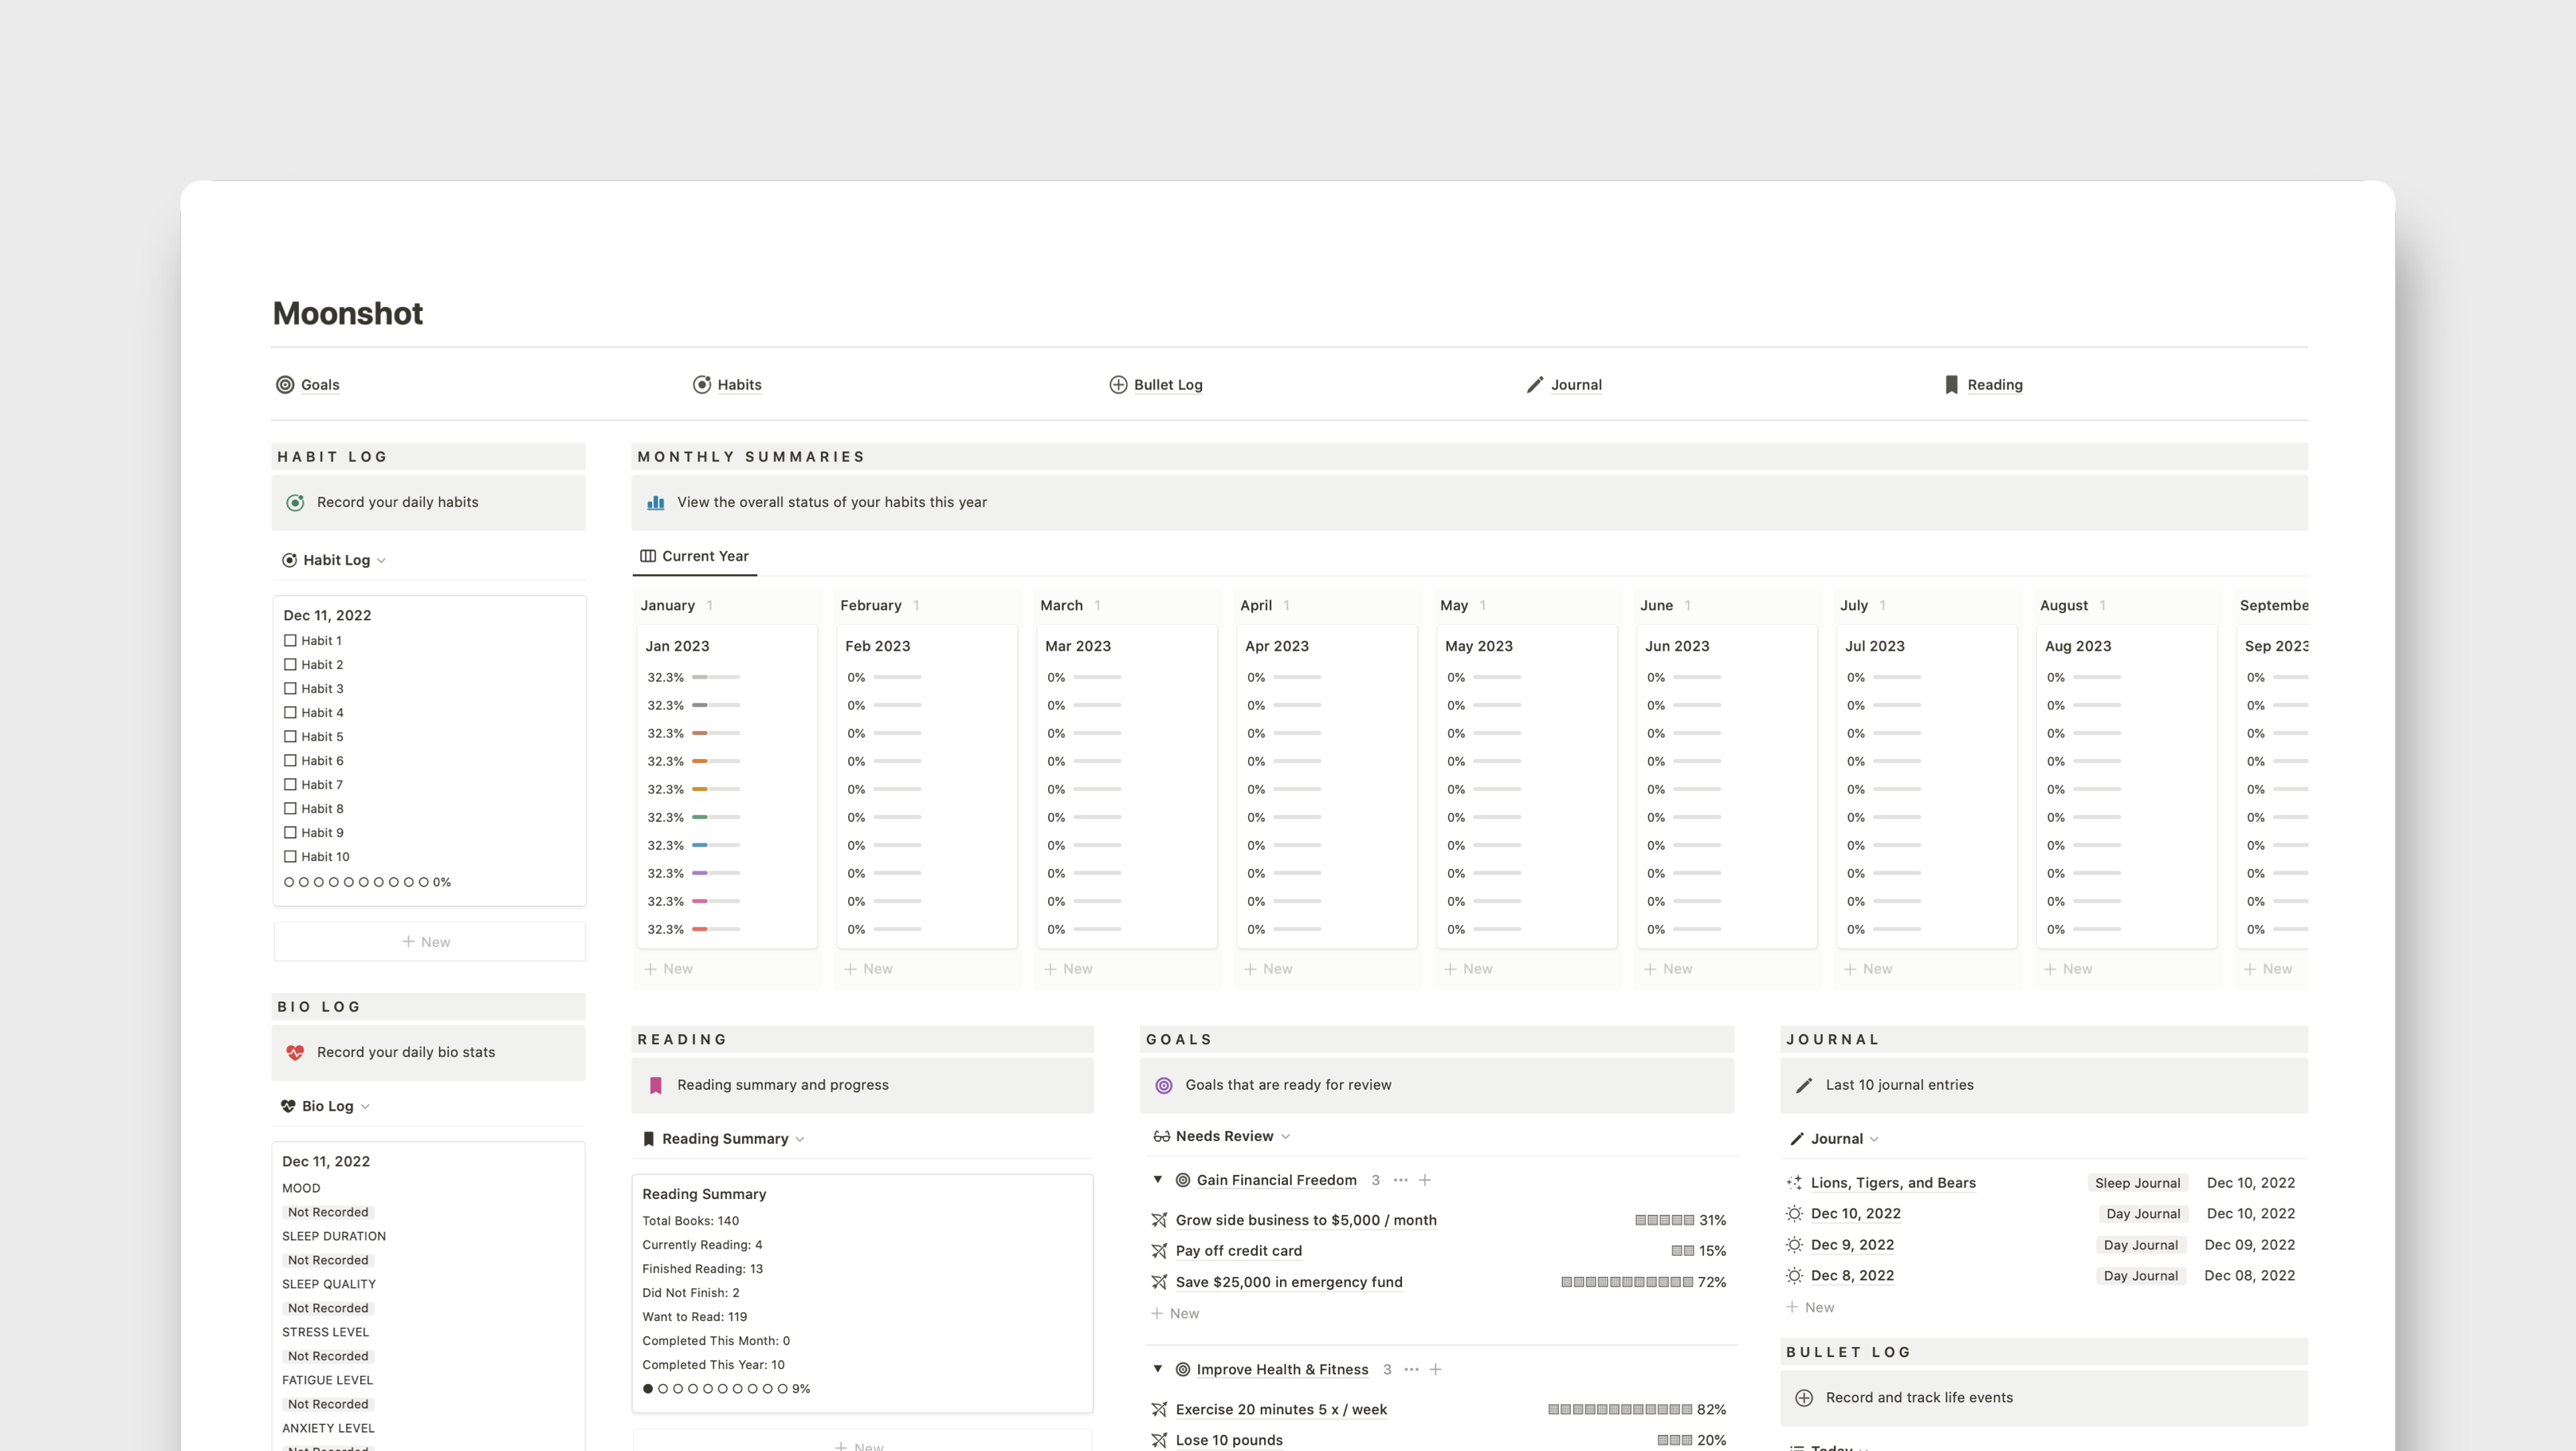Open the Habit Log view dropdown
Image resolution: width=2576 pixels, height=1451 pixels.
tap(334, 560)
